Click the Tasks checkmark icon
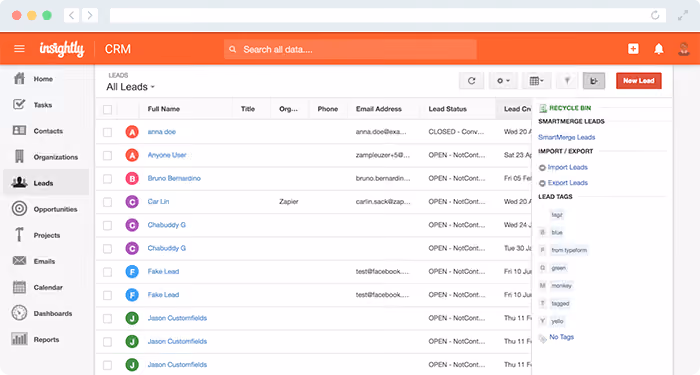This screenshot has width=700, height=375. (19, 104)
